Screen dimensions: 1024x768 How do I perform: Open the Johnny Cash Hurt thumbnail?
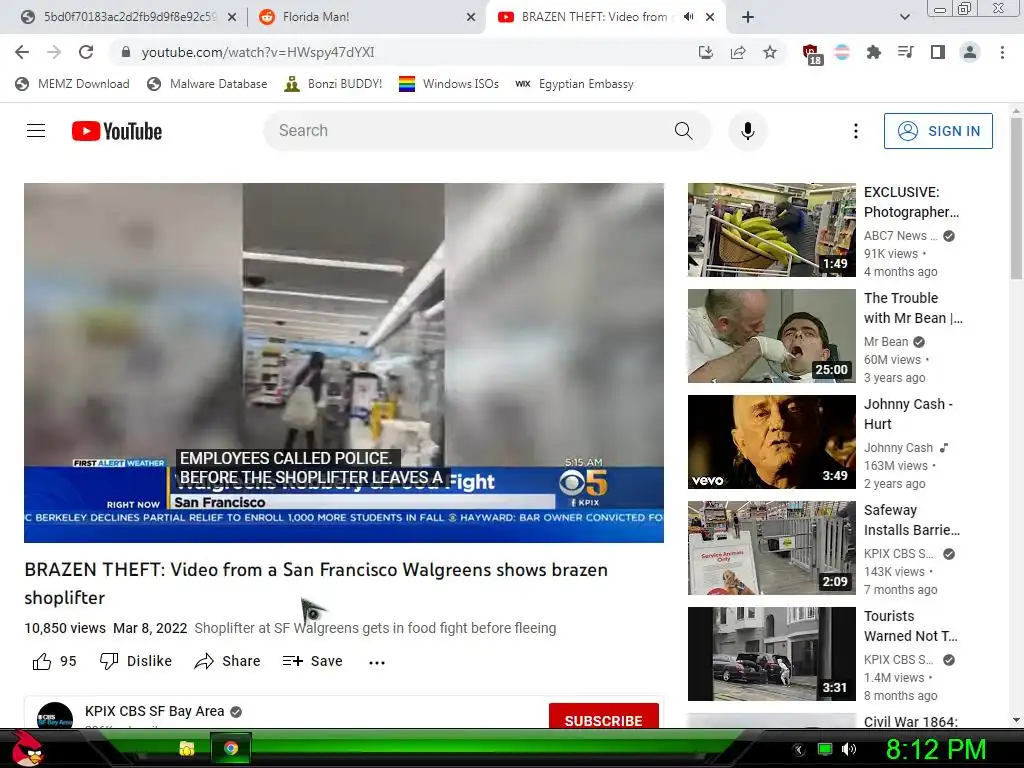(x=771, y=441)
